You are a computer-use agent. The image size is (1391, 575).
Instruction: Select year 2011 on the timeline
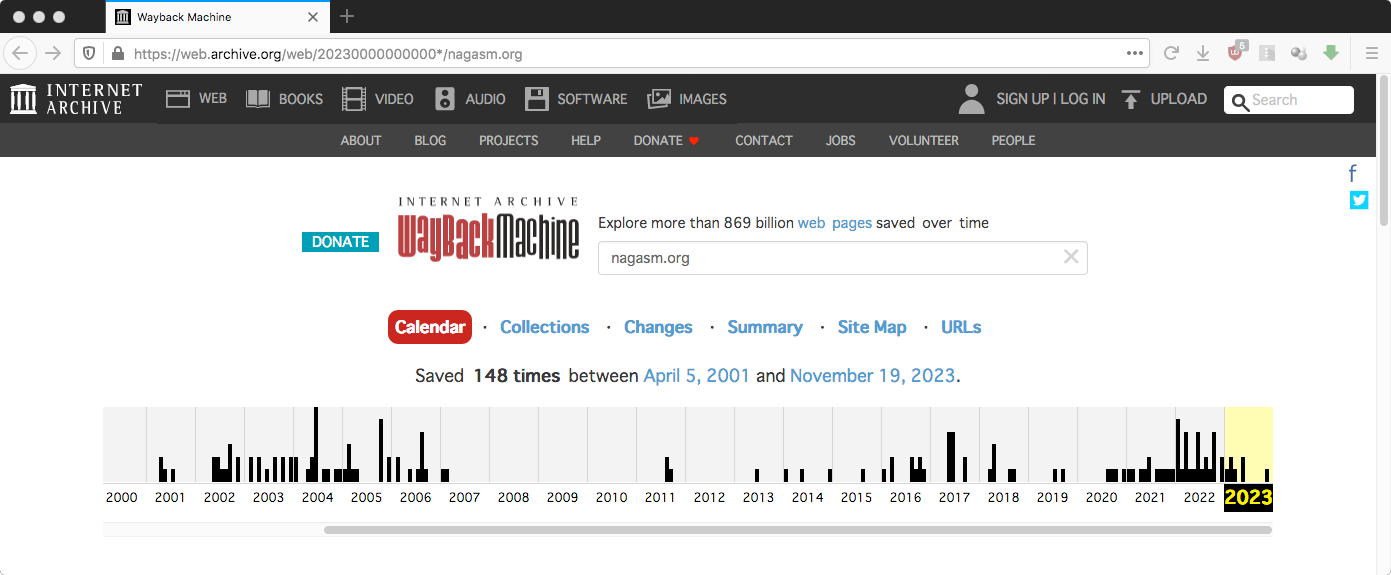660,497
